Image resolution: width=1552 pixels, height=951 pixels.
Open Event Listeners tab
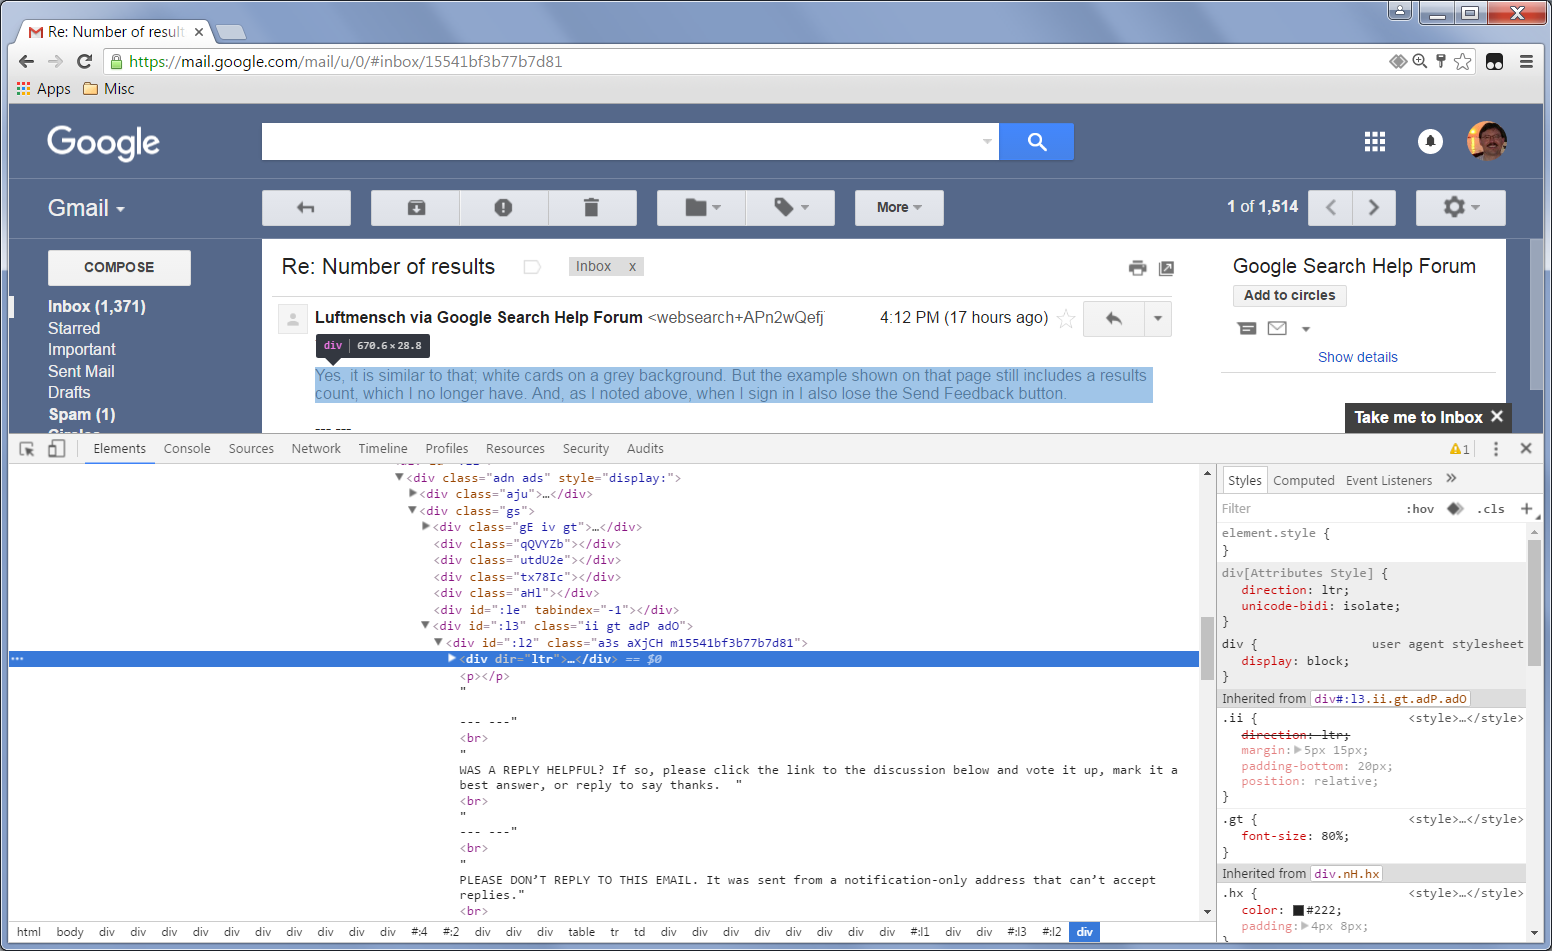(1389, 480)
